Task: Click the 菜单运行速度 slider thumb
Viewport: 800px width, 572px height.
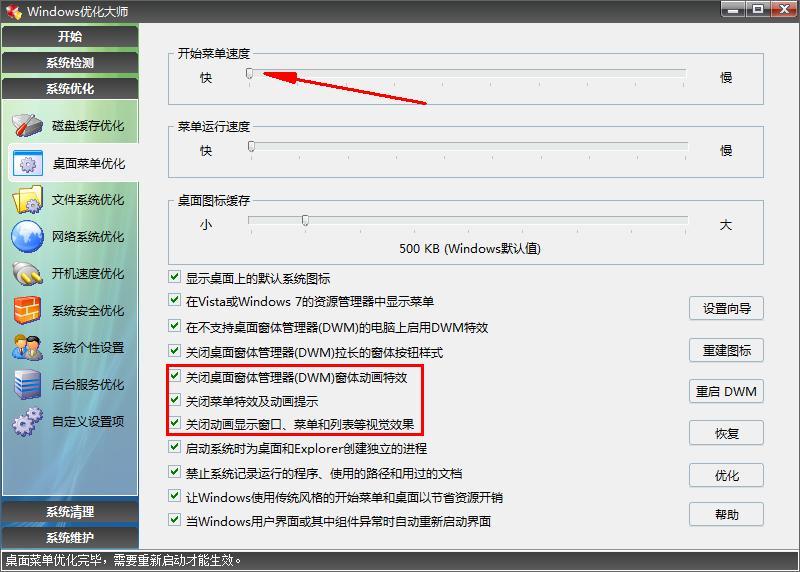Action: click(252, 146)
